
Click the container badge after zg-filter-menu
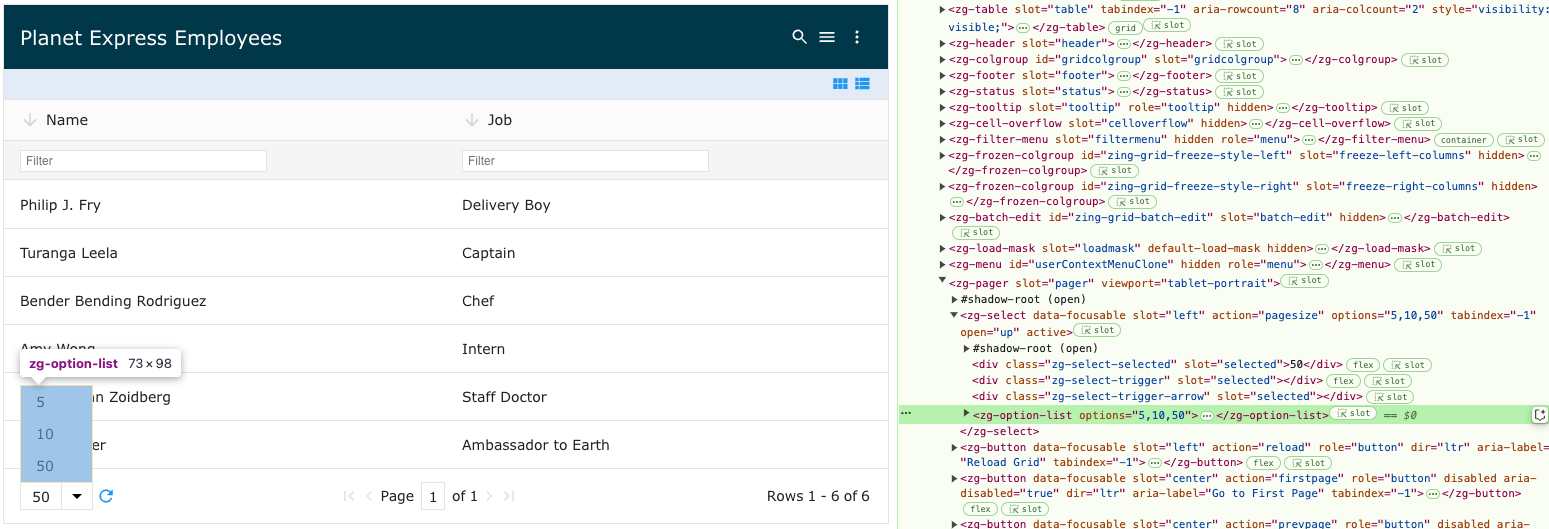[x=1464, y=140]
